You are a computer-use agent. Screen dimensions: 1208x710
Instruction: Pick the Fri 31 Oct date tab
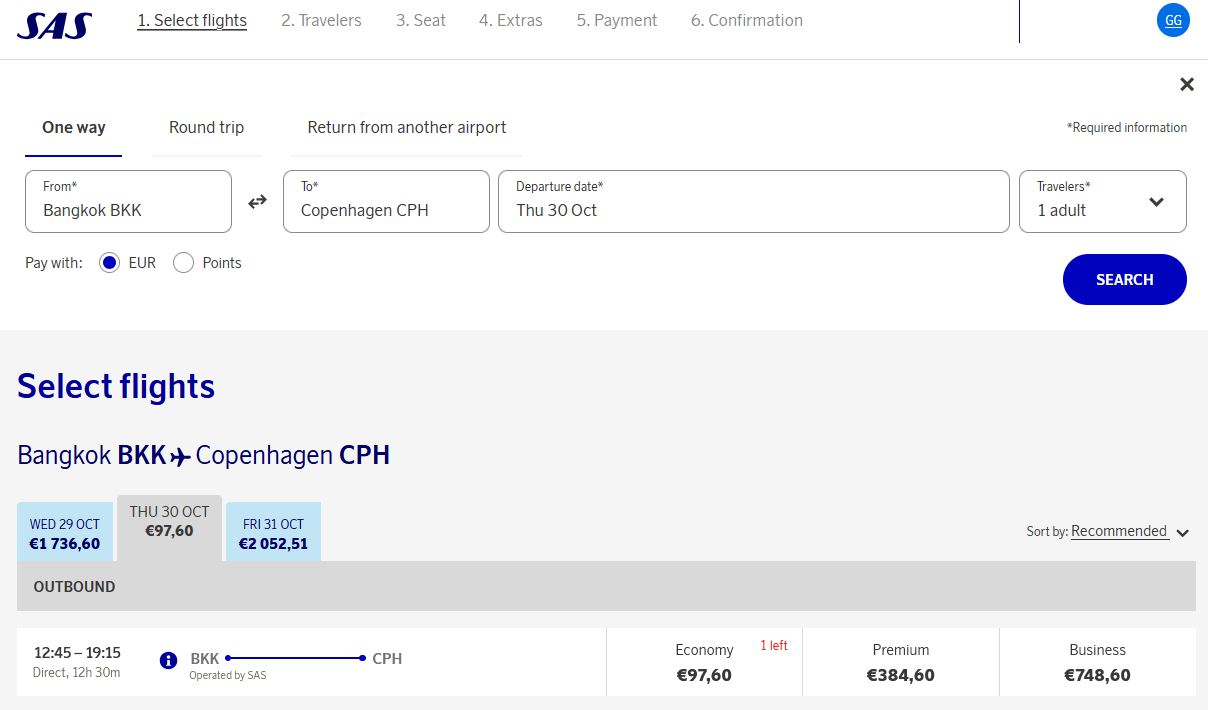(273, 533)
